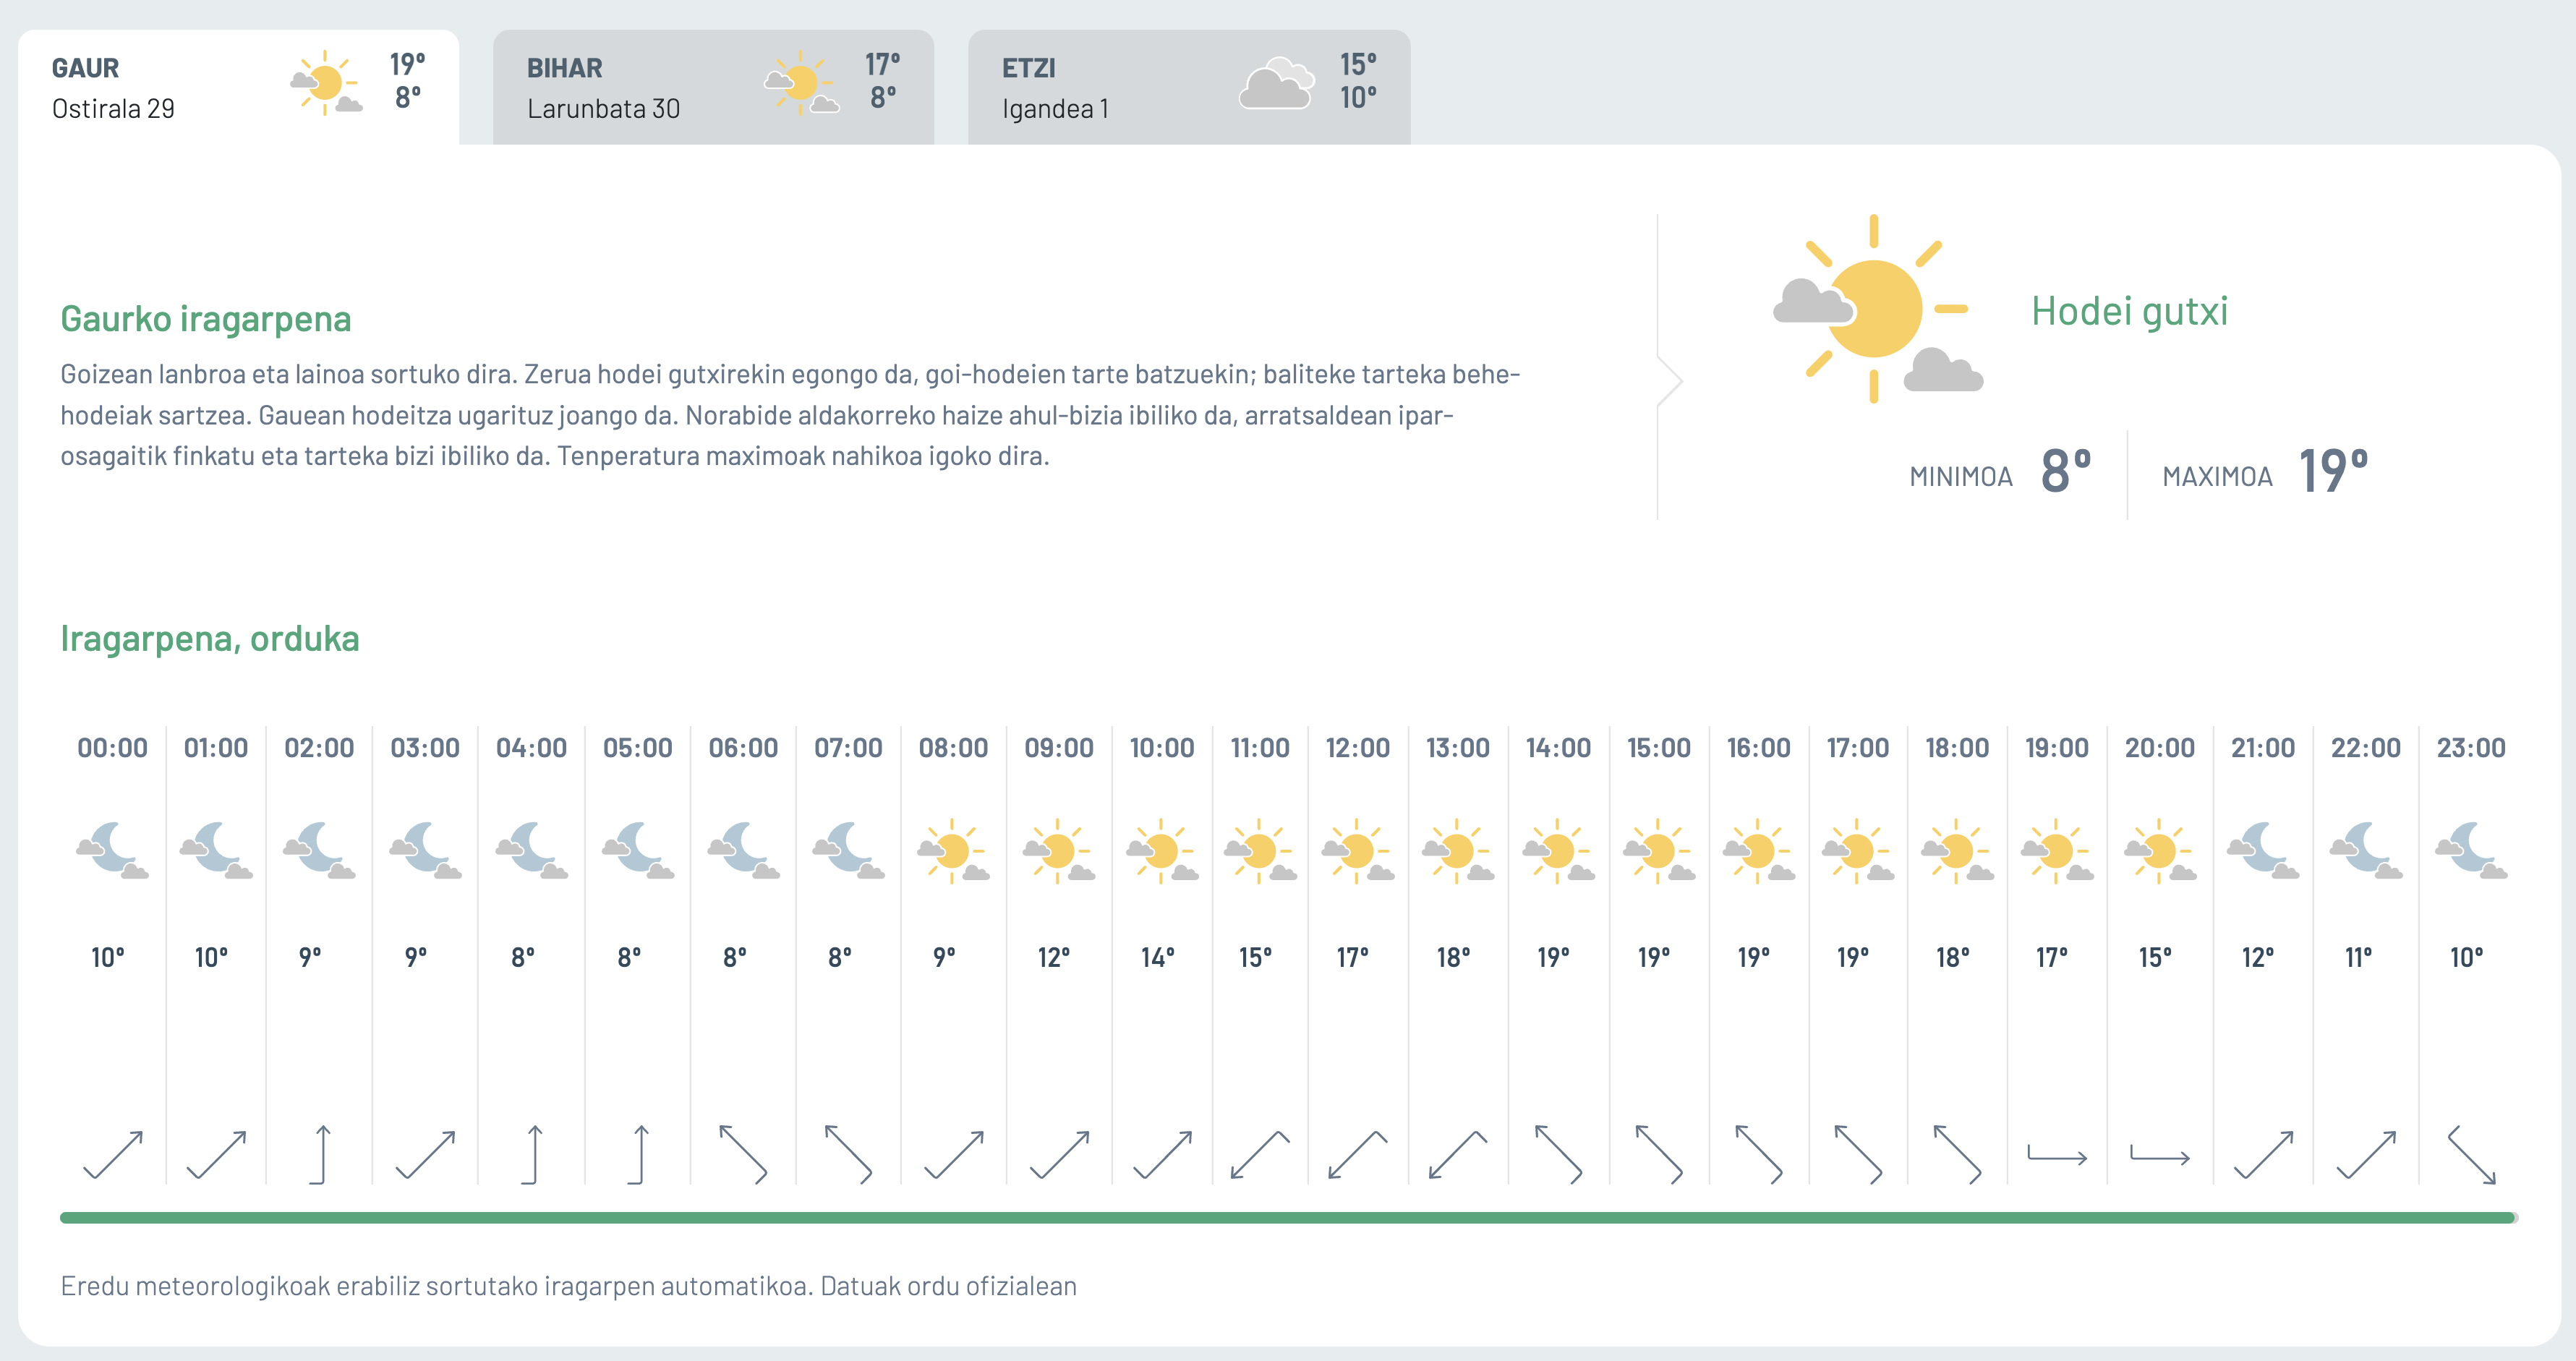Open the BIHAR Larunbata 30 tab

tap(712, 88)
